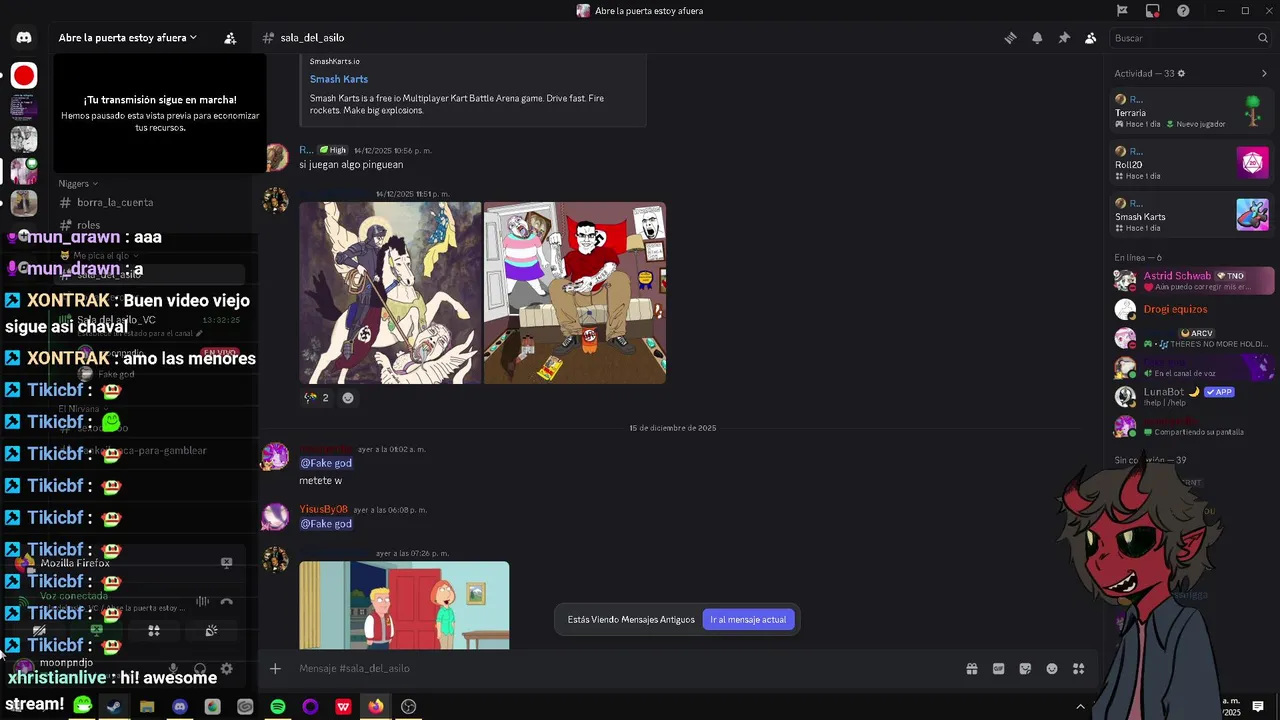The height and width of the screenshot is (720, 1280).
Task: Open Smash Karts activity card
Action: click(1192, 215)
